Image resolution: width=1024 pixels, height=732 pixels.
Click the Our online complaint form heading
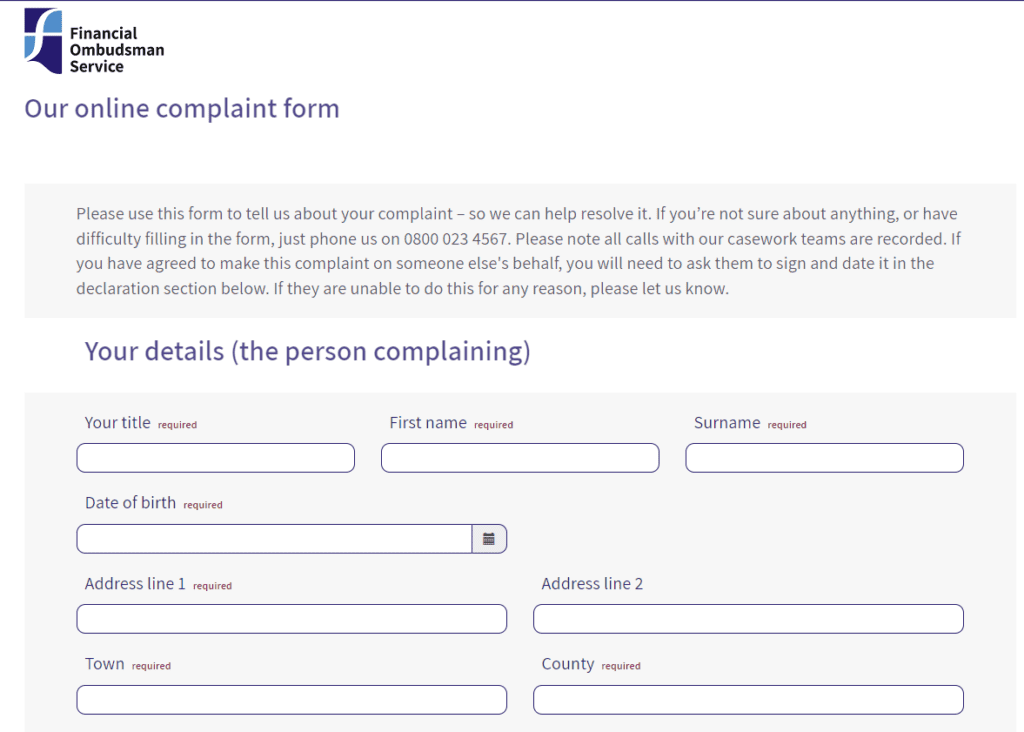pos(181,108)
